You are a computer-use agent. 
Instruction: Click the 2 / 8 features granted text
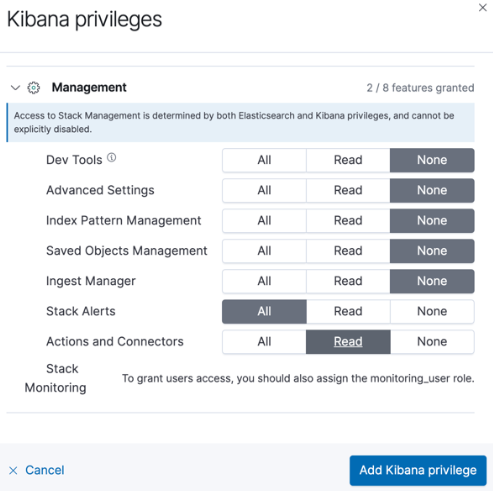420,88
